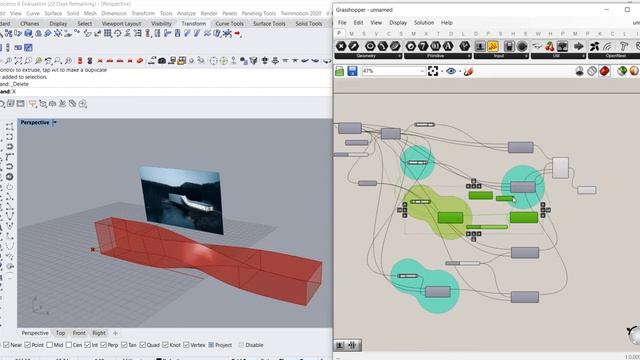Toggle the Point osnap checkbox
Viewport: 640px width, 360px height.
pyautogui.click(x=27, y=345)
